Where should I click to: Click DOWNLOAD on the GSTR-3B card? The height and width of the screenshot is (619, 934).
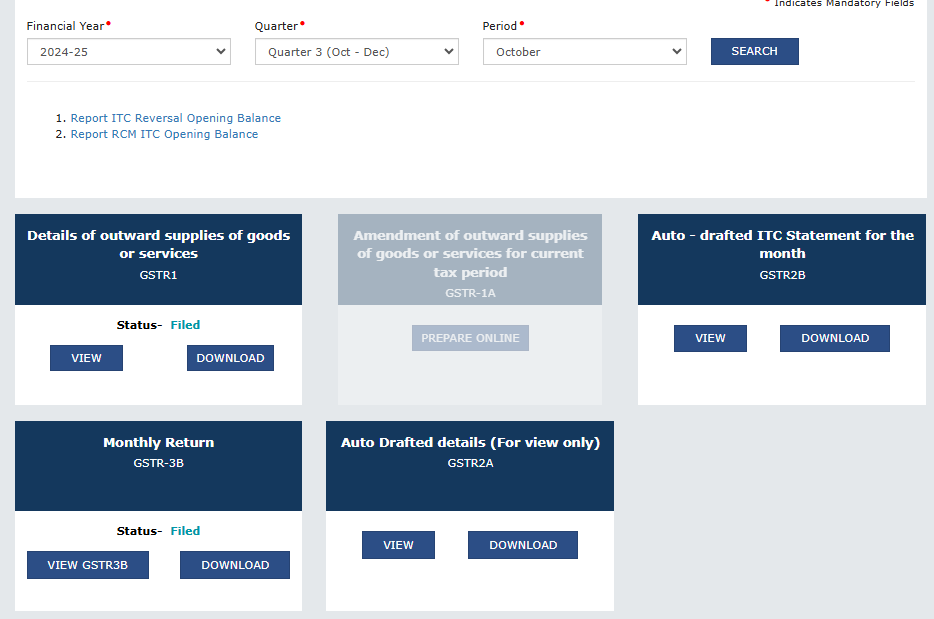(235, 565)
